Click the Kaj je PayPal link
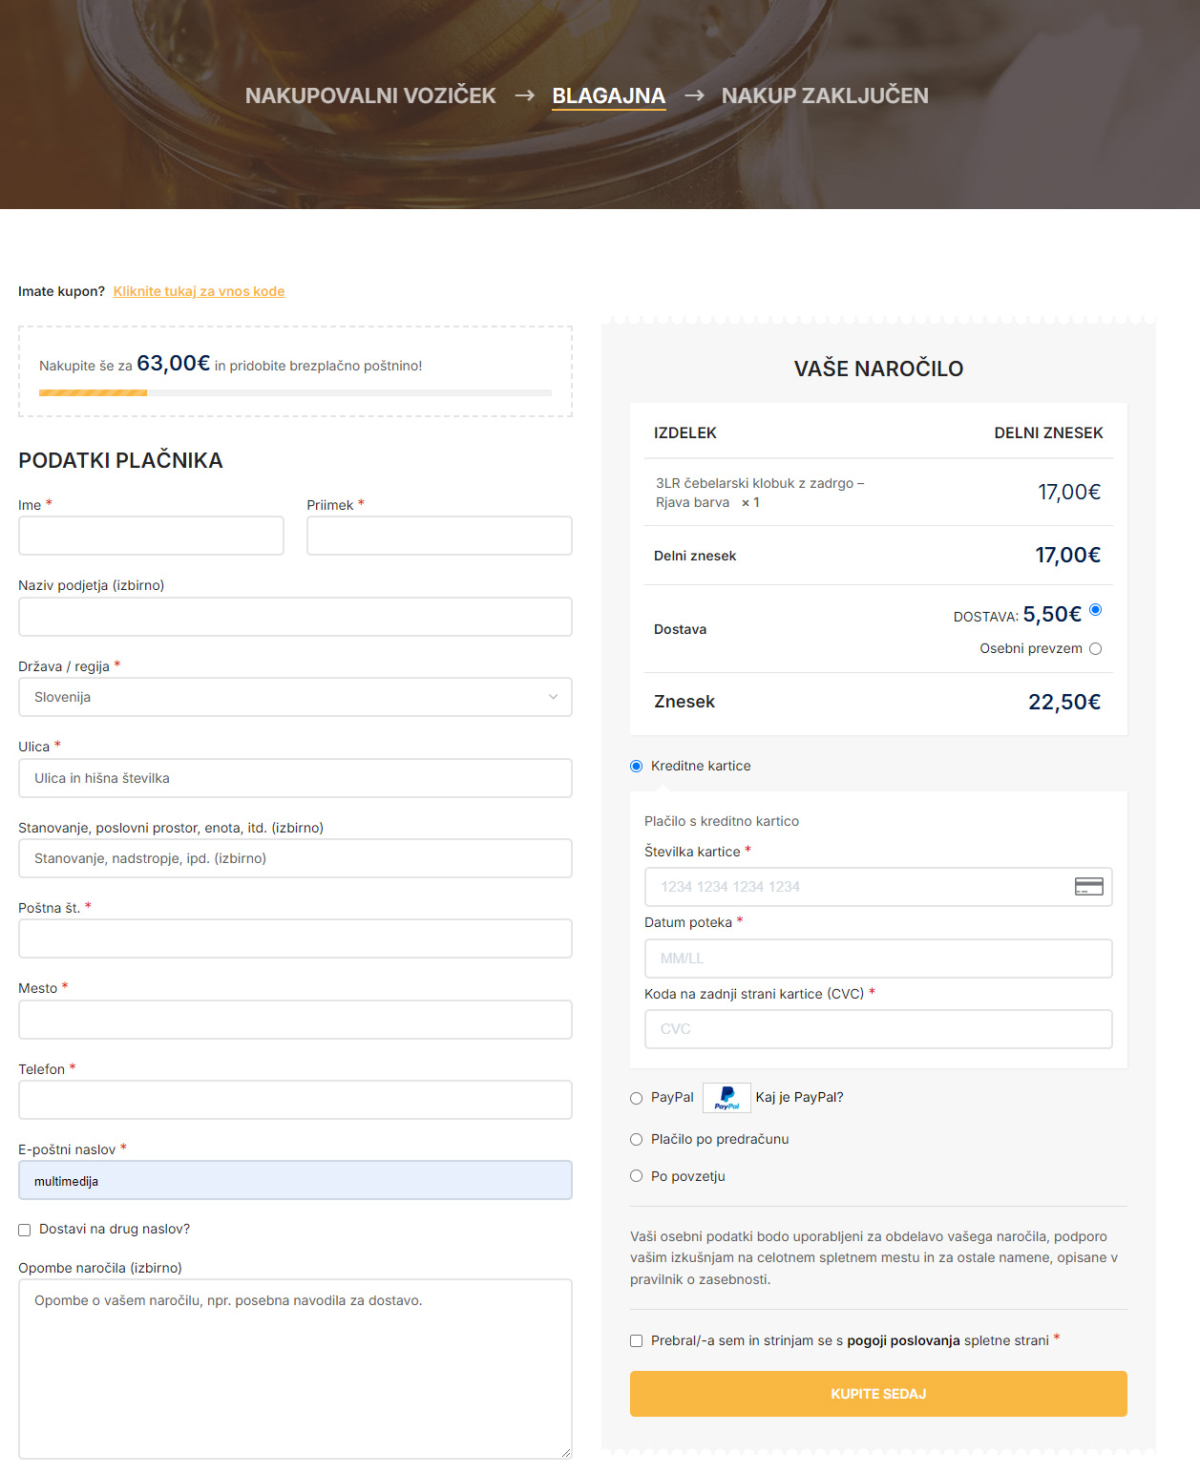 click(799, 1098)
